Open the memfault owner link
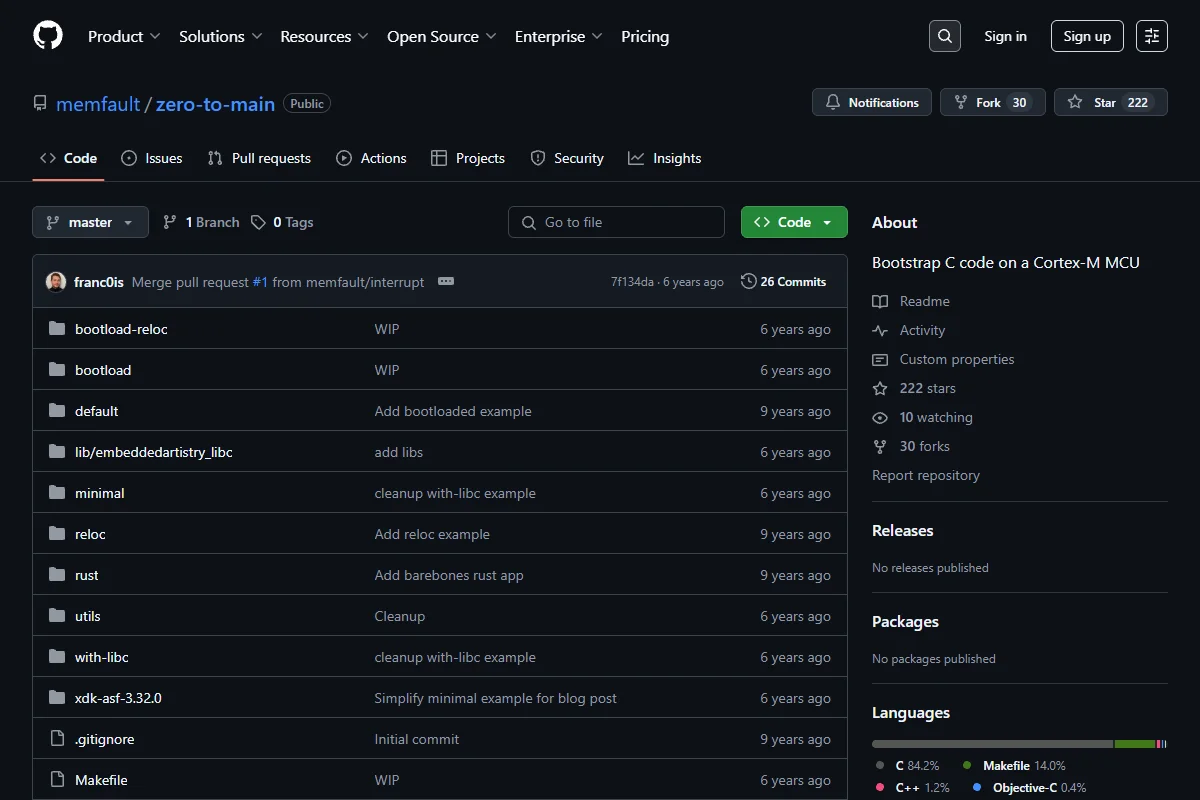Viewport: 1200px width, 800px height. tap(98, 103)
